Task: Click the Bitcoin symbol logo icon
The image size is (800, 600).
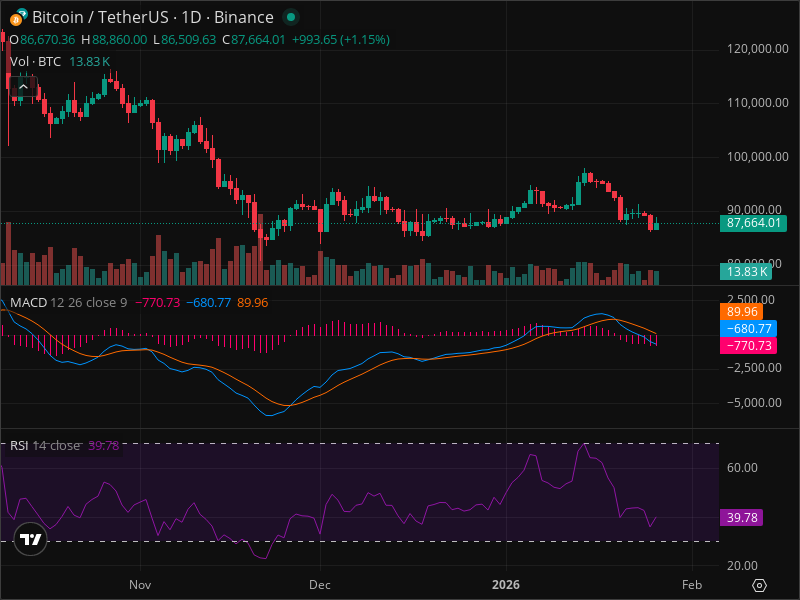Action: 19,17
